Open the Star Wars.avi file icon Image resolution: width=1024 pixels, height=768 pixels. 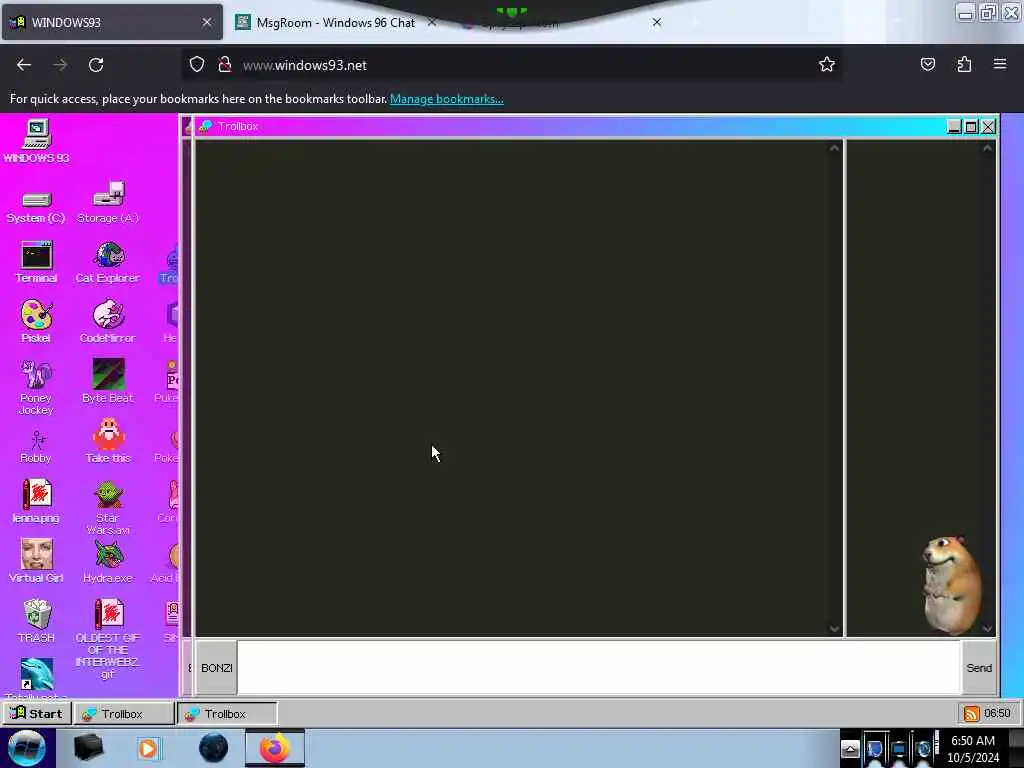click(x=108, y=508)
